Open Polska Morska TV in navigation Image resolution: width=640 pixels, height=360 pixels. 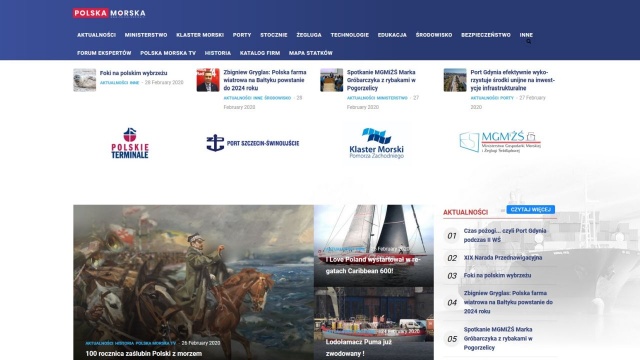click(168, 53)
